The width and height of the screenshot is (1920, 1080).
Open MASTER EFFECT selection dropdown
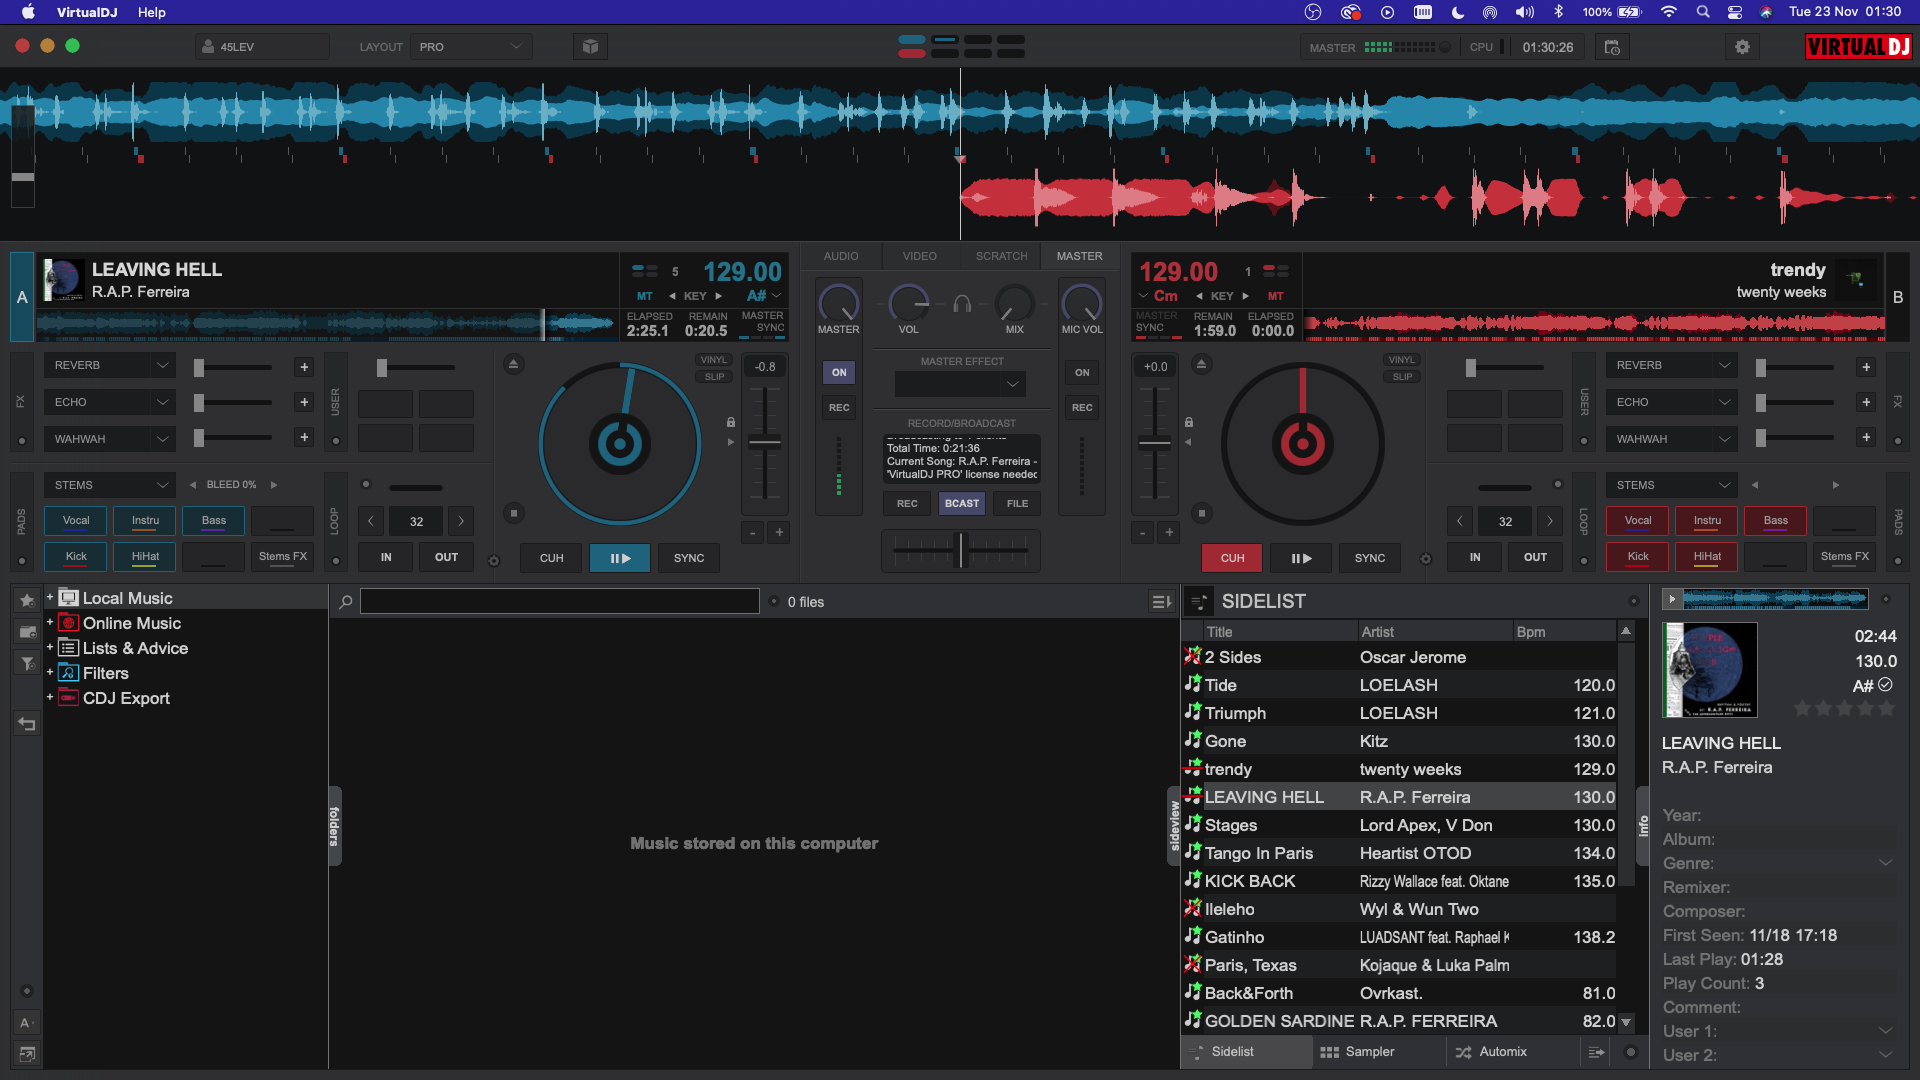coord(960,384)
